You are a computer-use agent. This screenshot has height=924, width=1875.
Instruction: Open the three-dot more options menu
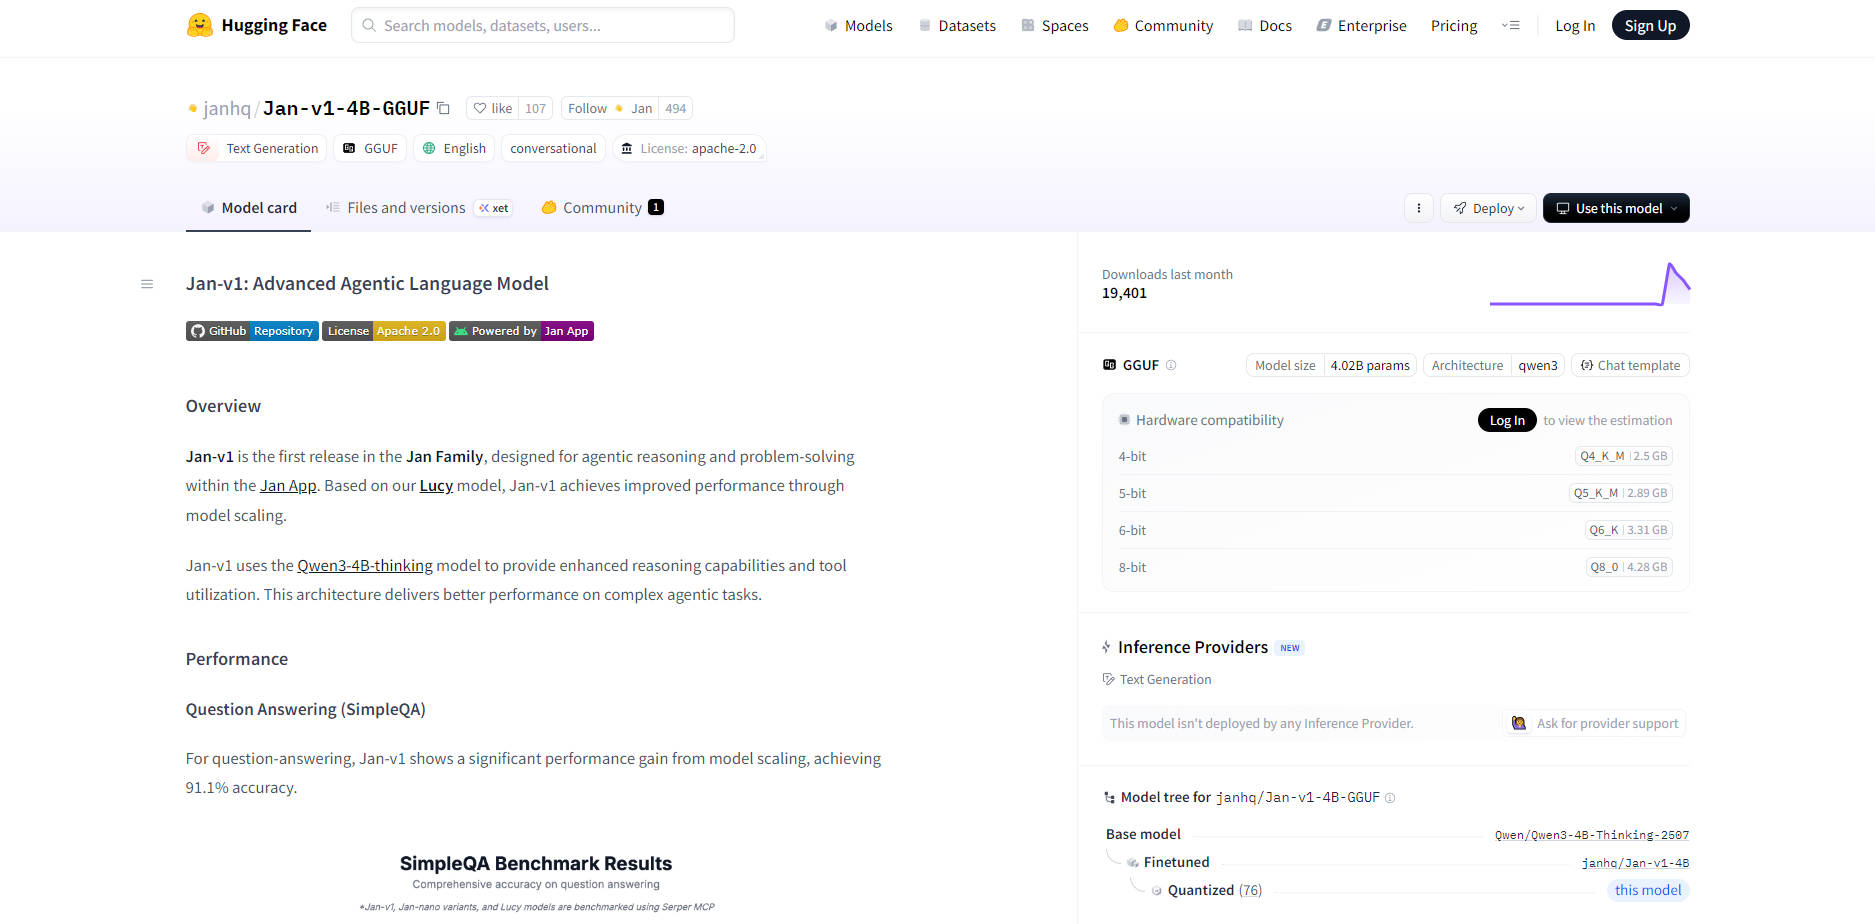pos(1418,208)
